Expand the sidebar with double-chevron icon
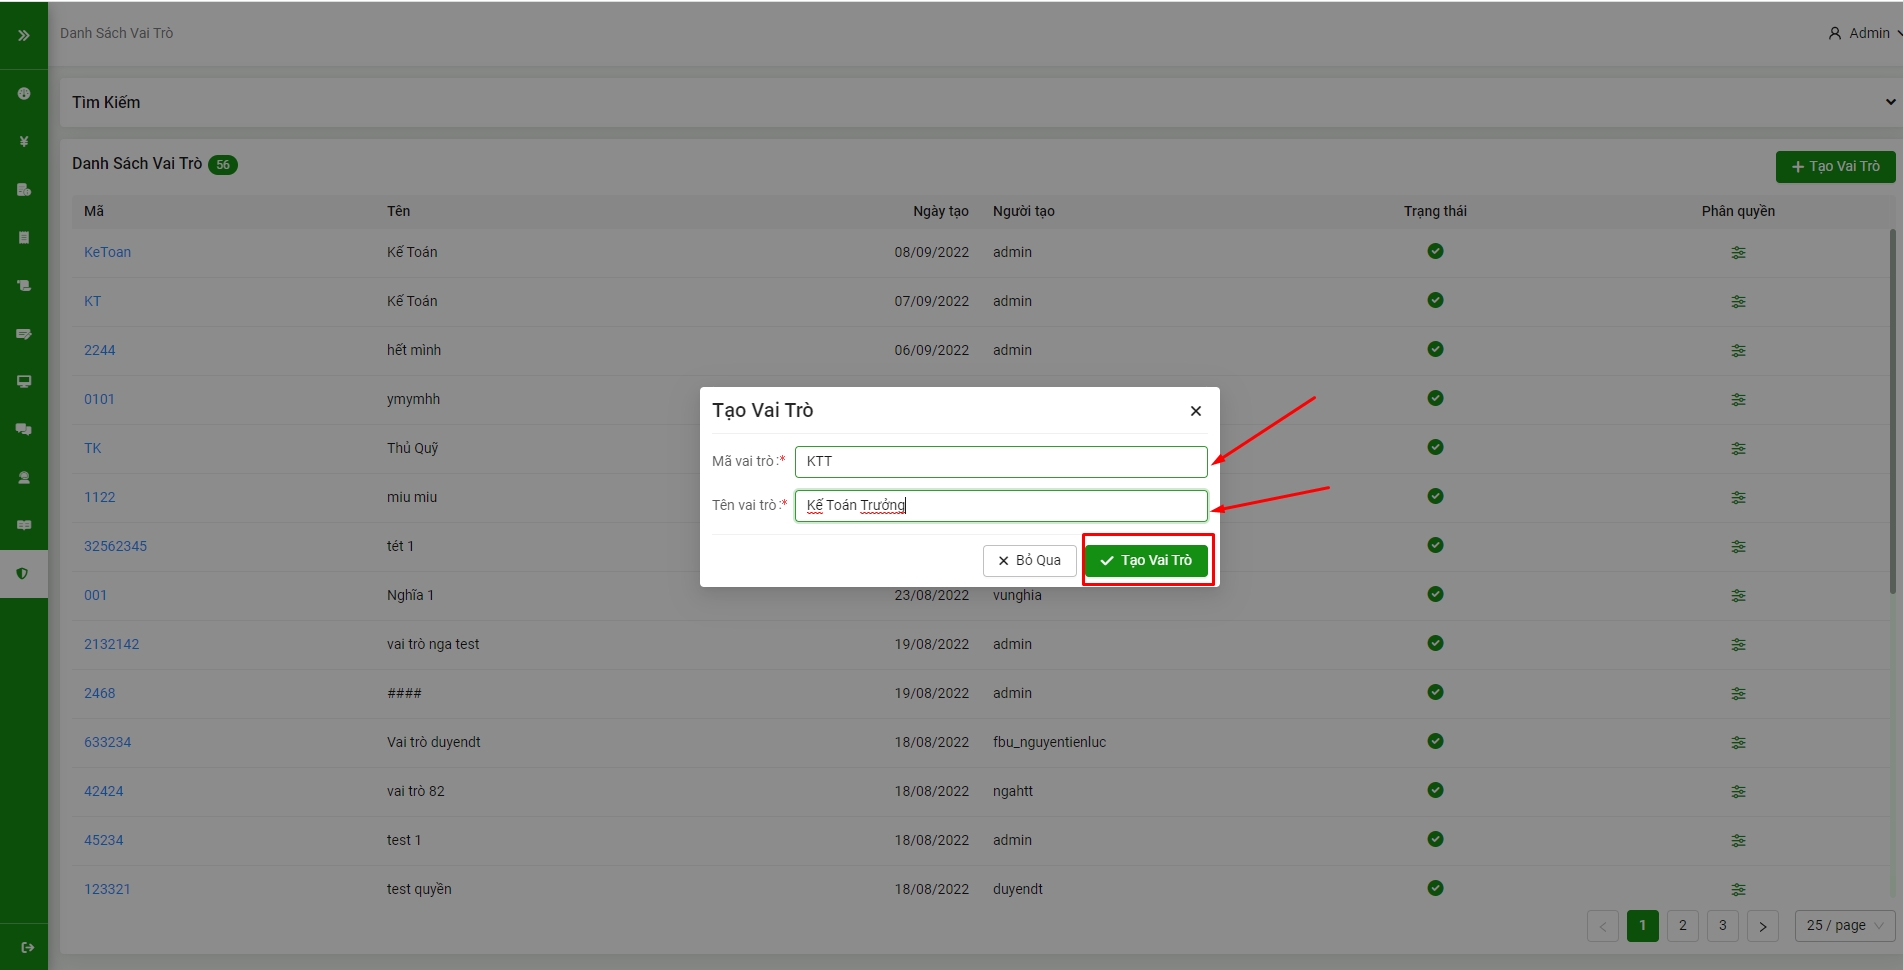The width and height of the screenshot is (1903, 970). [x=24, y=35]
